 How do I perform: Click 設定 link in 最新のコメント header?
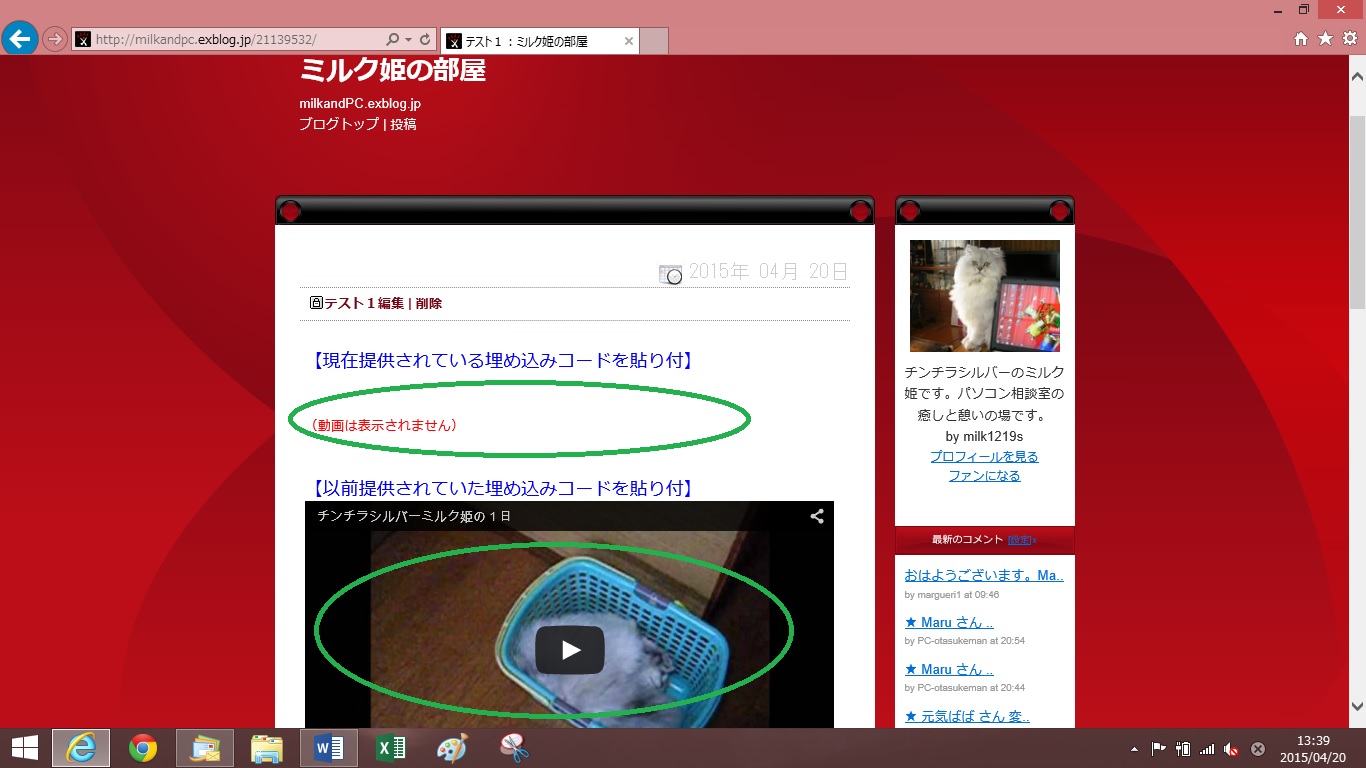[x=1020, y=540]
